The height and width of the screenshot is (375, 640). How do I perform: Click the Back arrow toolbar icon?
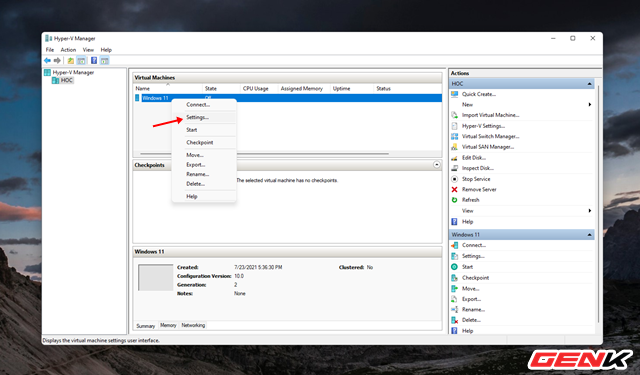coord(47,60)
